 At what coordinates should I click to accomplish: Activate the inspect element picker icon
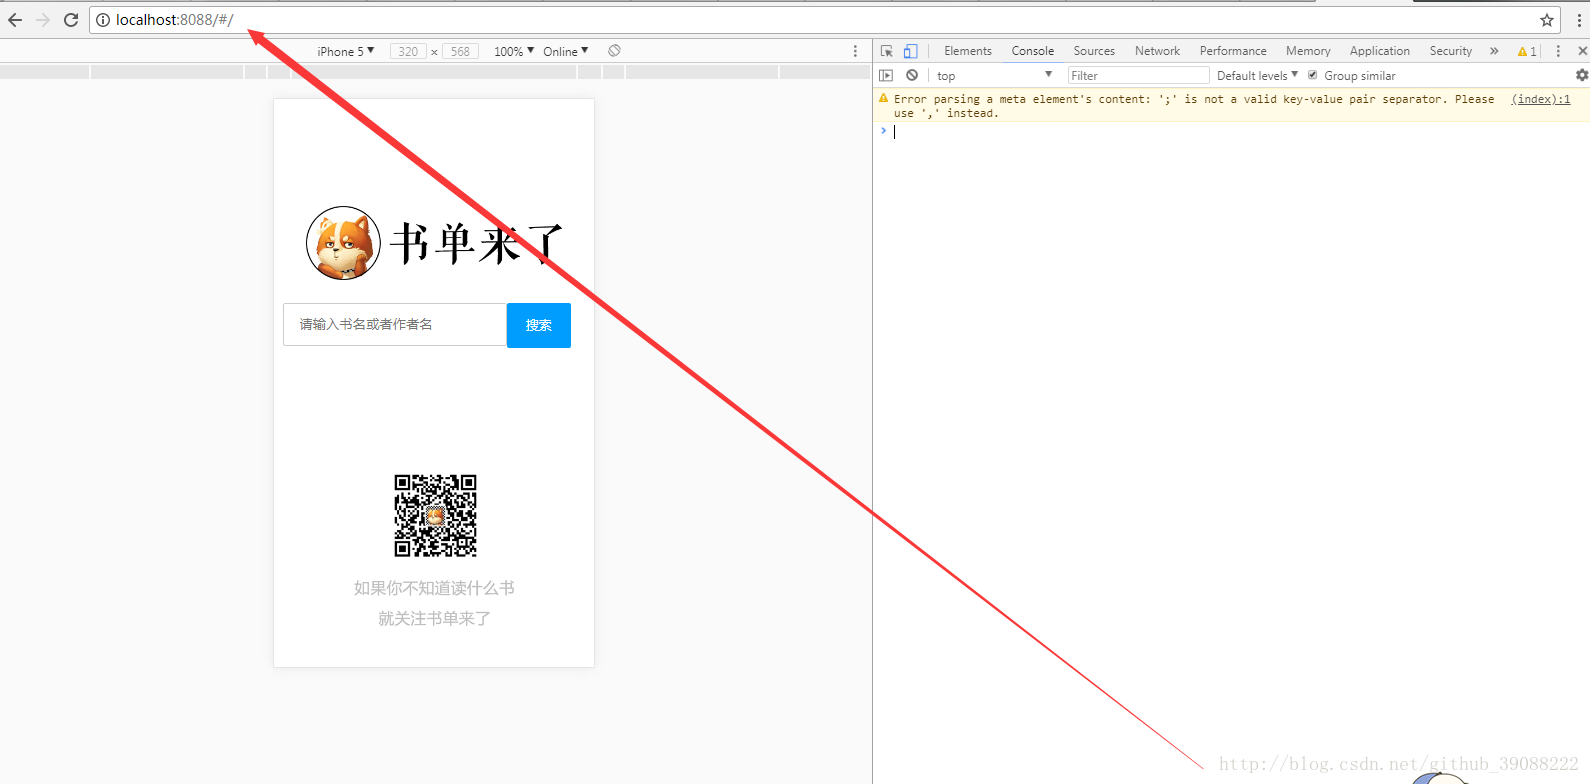point(887,51)
